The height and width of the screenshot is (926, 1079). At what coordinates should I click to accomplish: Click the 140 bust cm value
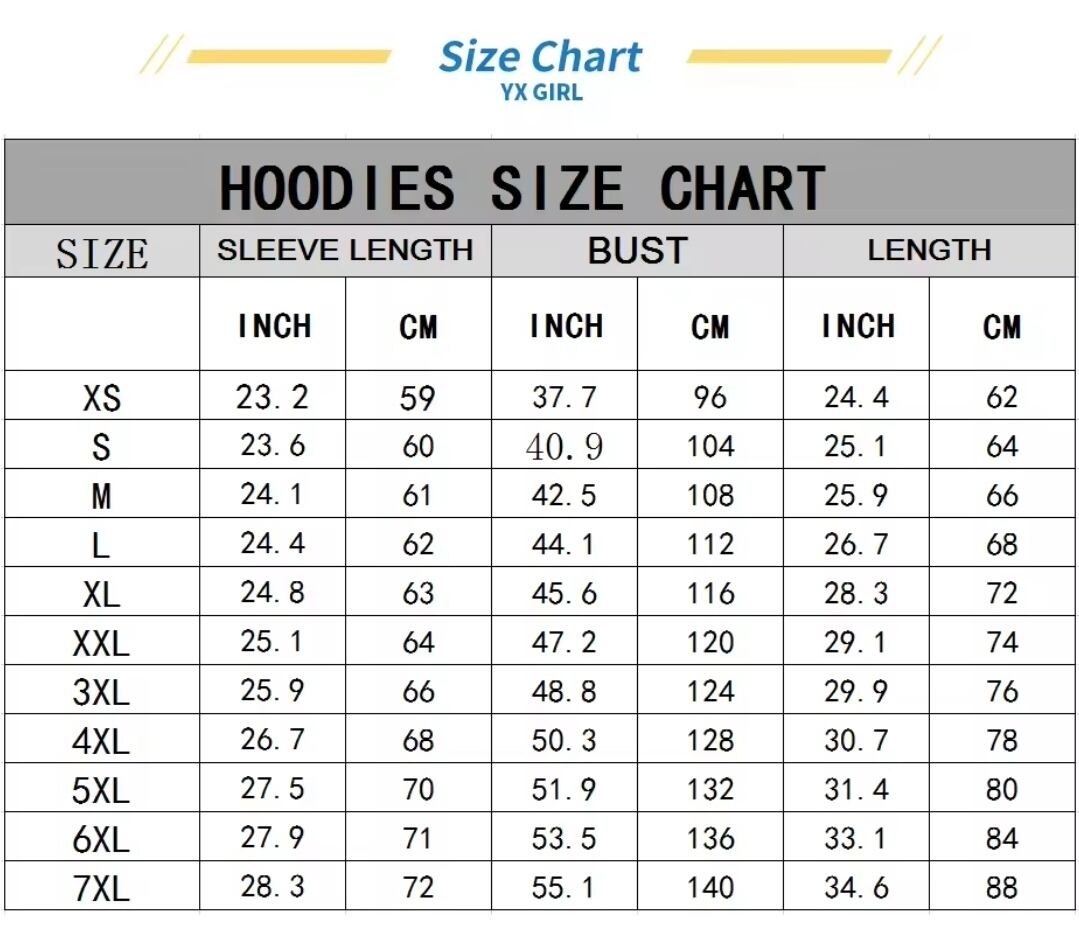(x=710, y=887)
